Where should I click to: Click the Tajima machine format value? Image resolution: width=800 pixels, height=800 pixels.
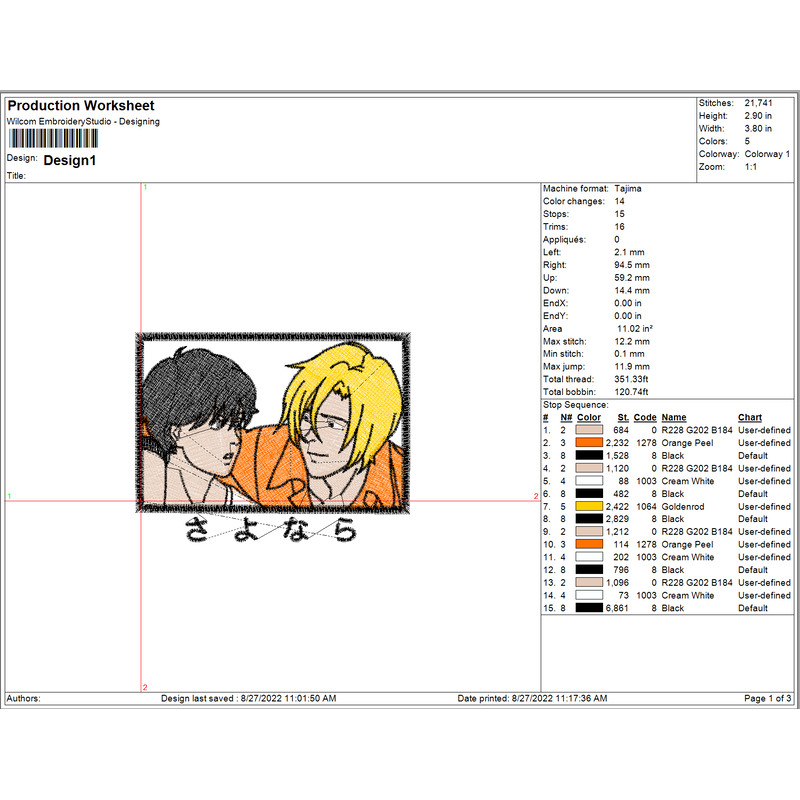pos(630,188)
